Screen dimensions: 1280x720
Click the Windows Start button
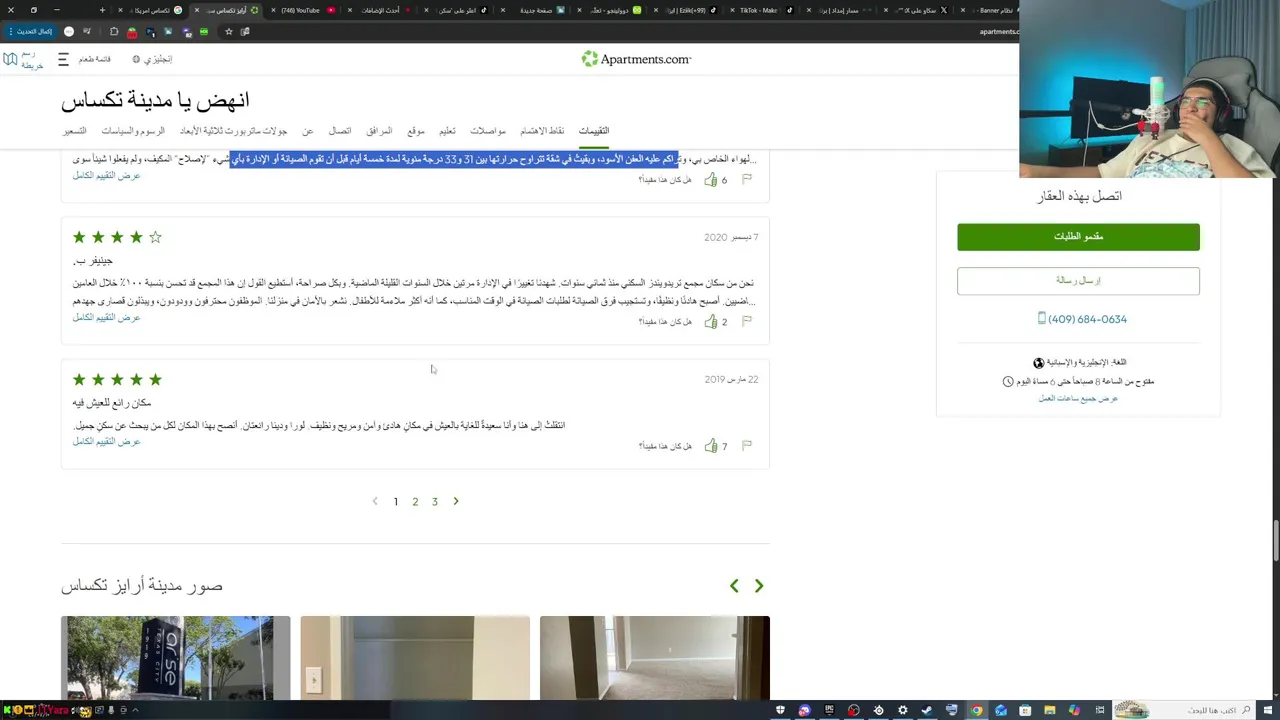[1270, 710]
